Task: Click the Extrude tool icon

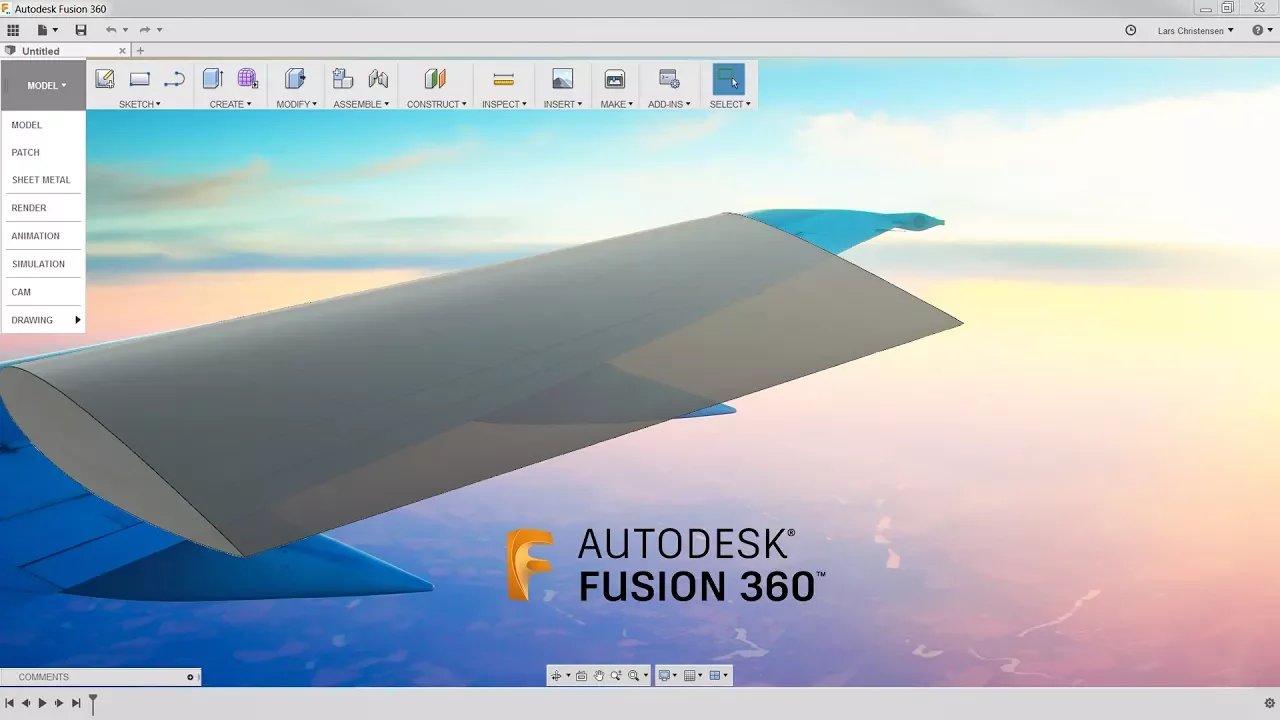Action: 212,79
